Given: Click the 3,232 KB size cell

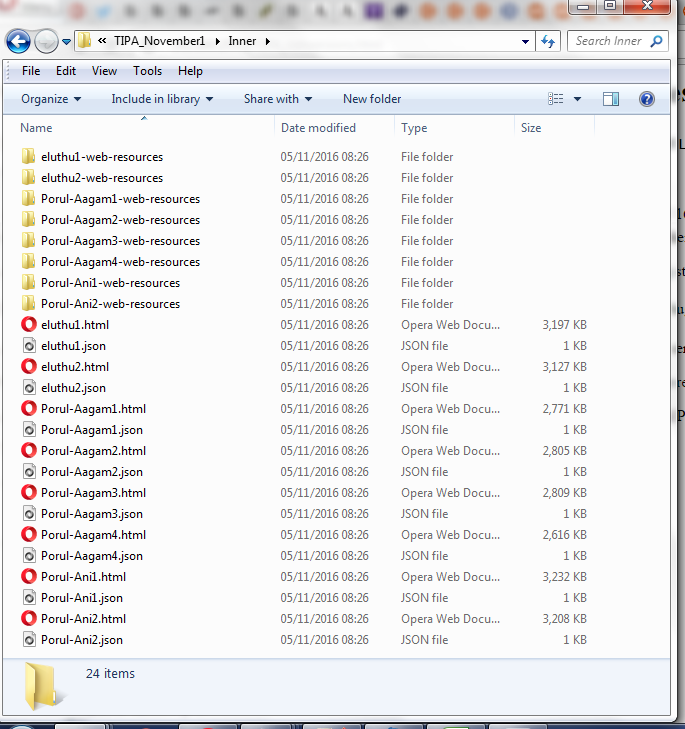Looking at the screenshot, I should click(x=564, y=577).
